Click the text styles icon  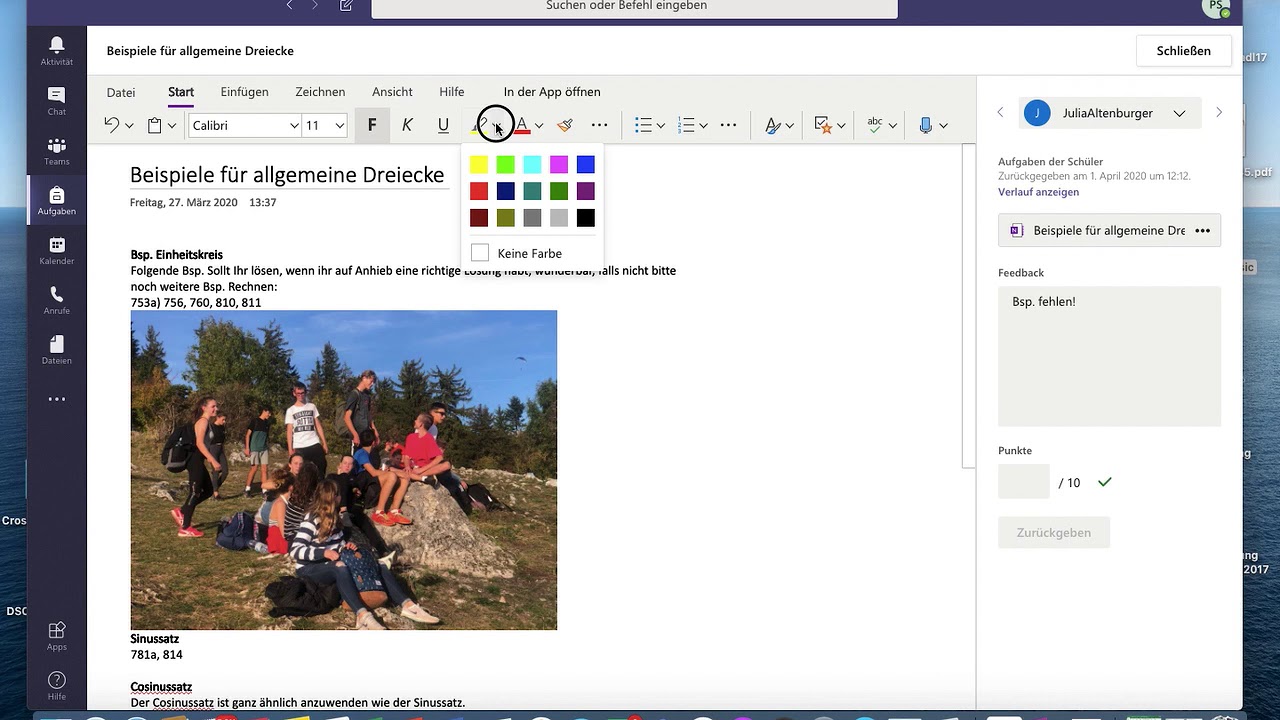(772, 125)
